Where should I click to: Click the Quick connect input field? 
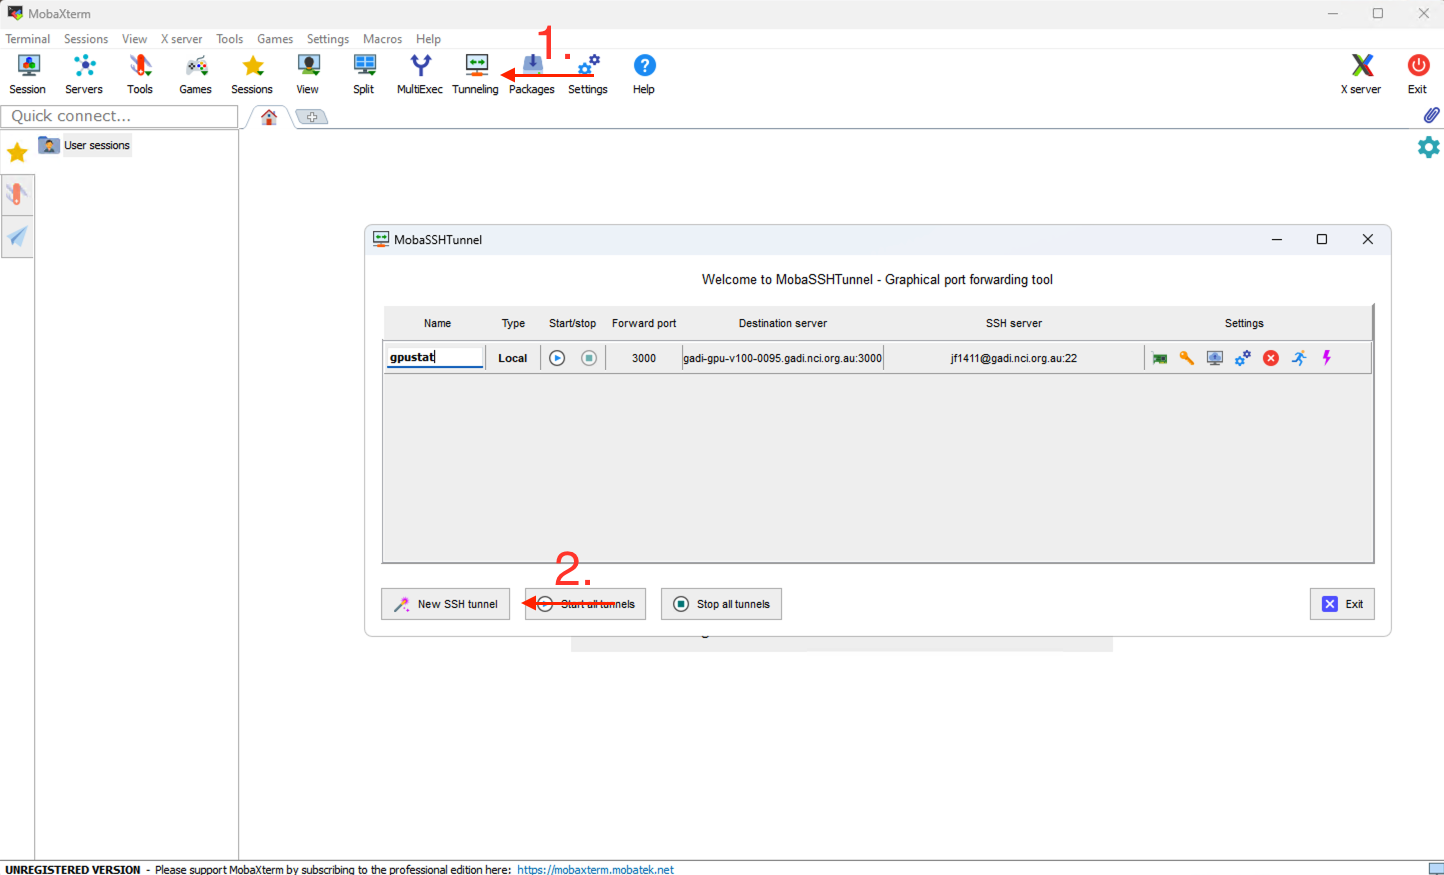point(120,116)
